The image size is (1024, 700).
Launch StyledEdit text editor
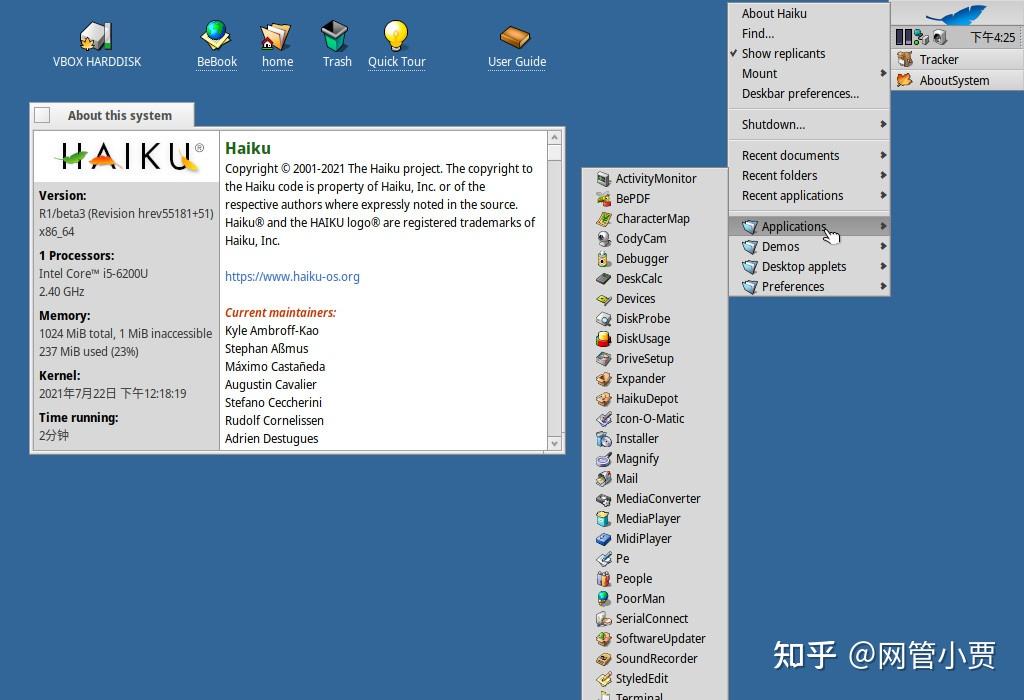pyautogui.click(x=655, y=679)
